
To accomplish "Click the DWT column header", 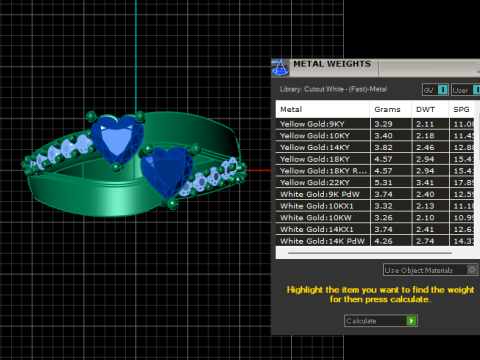I will click(x=430, y=109).
